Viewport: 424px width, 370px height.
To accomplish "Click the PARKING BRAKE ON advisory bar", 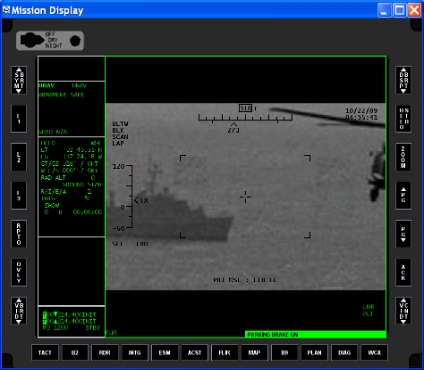I will click(x=315, y=334).
